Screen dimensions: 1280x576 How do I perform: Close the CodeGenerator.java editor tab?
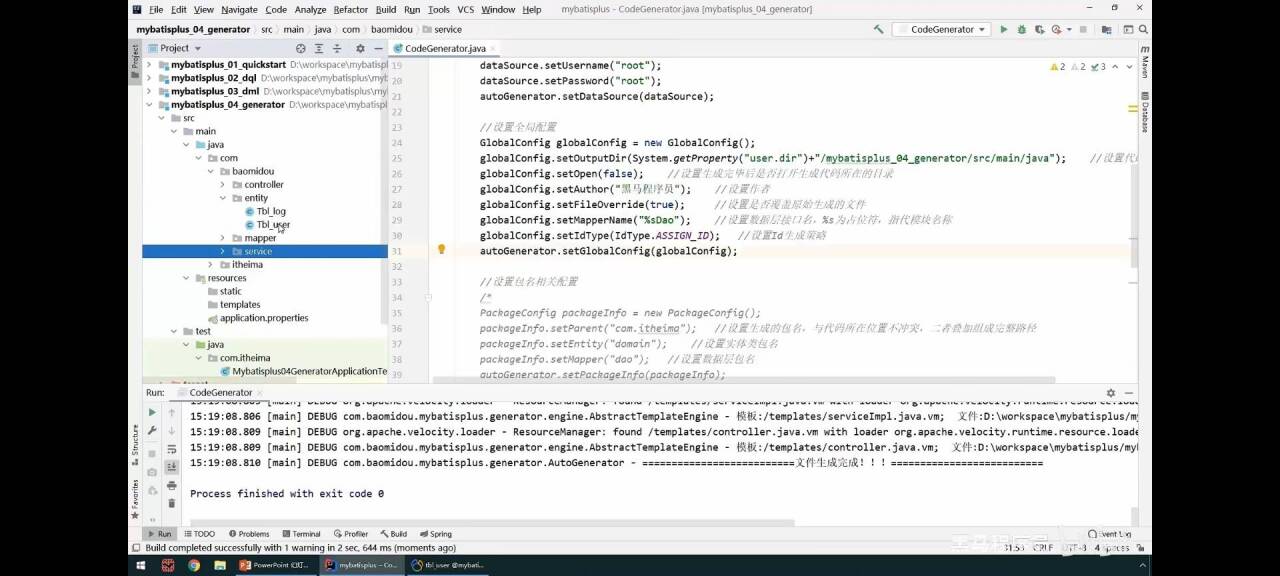pos(493,48)
